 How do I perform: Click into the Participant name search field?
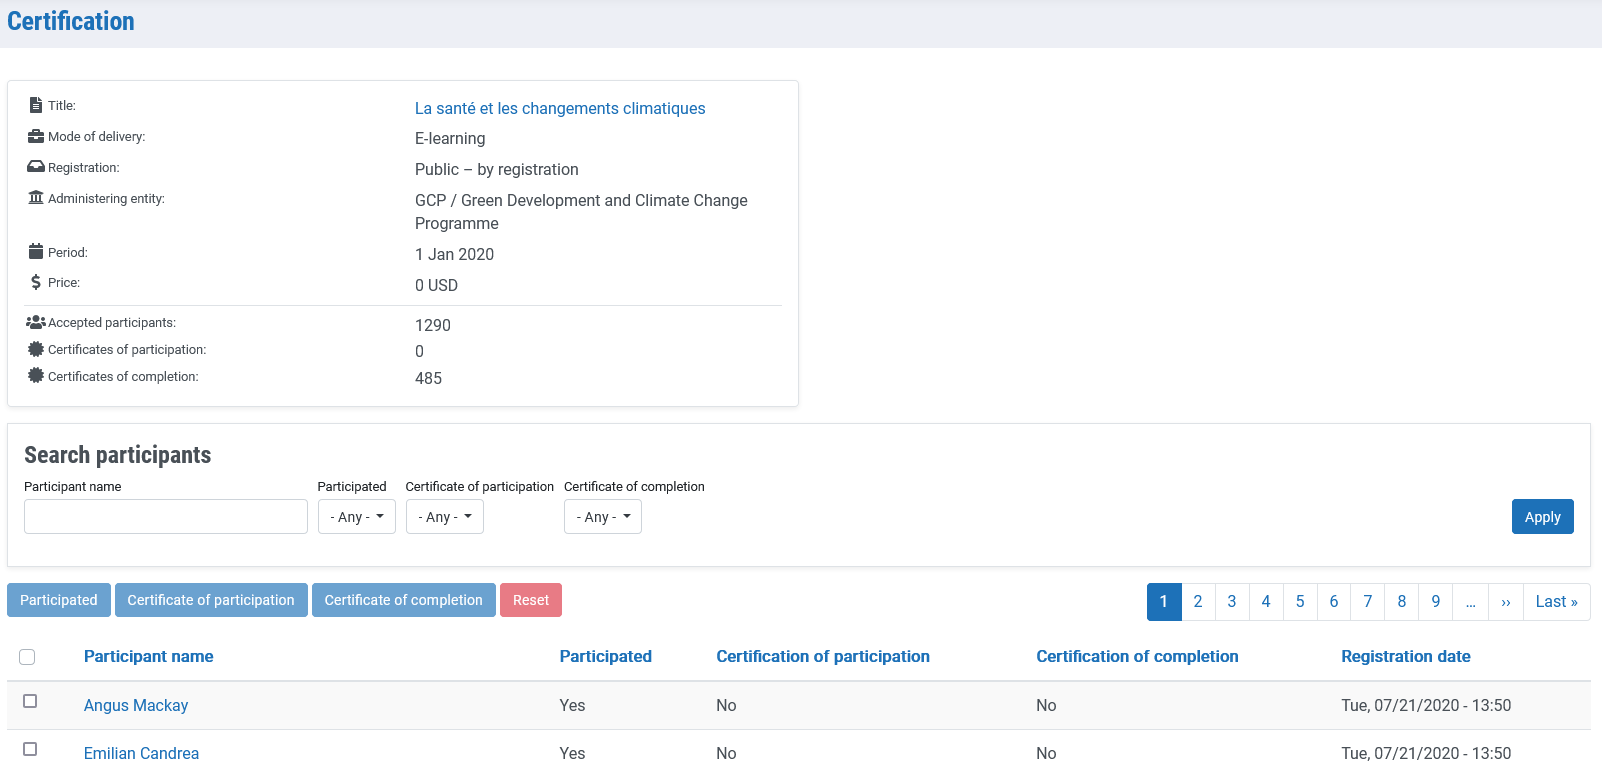[166, 517]
